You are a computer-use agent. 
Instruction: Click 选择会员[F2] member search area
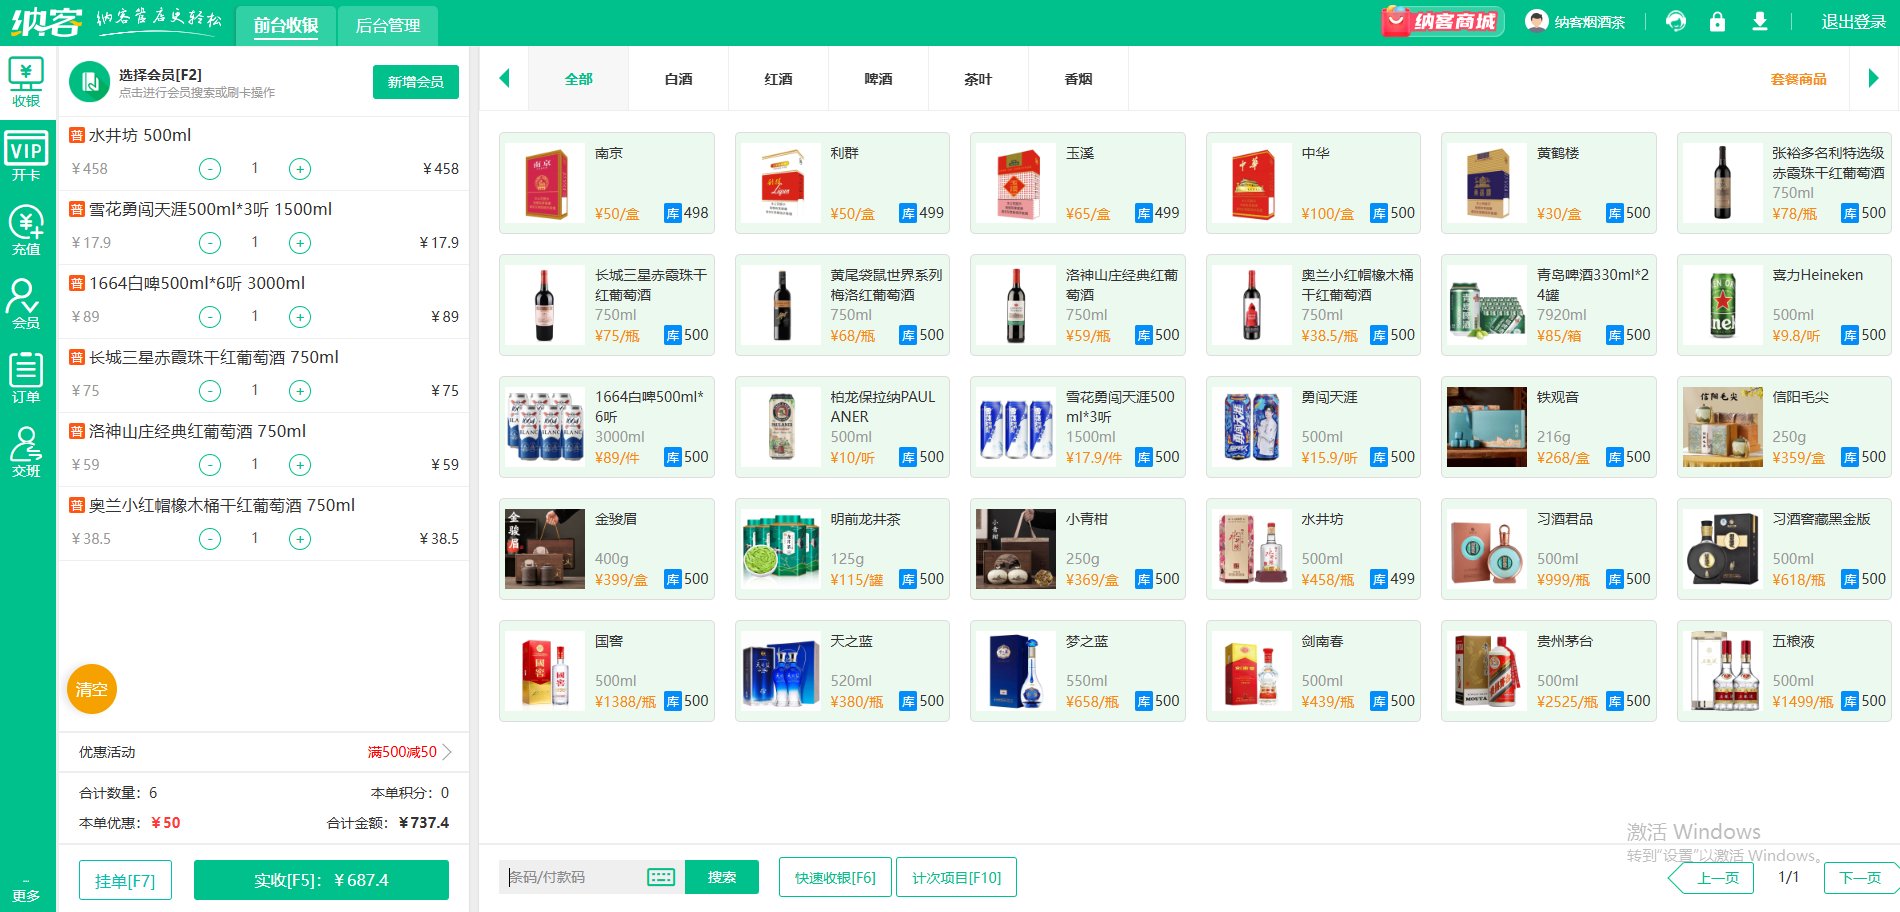coord(197,82)
